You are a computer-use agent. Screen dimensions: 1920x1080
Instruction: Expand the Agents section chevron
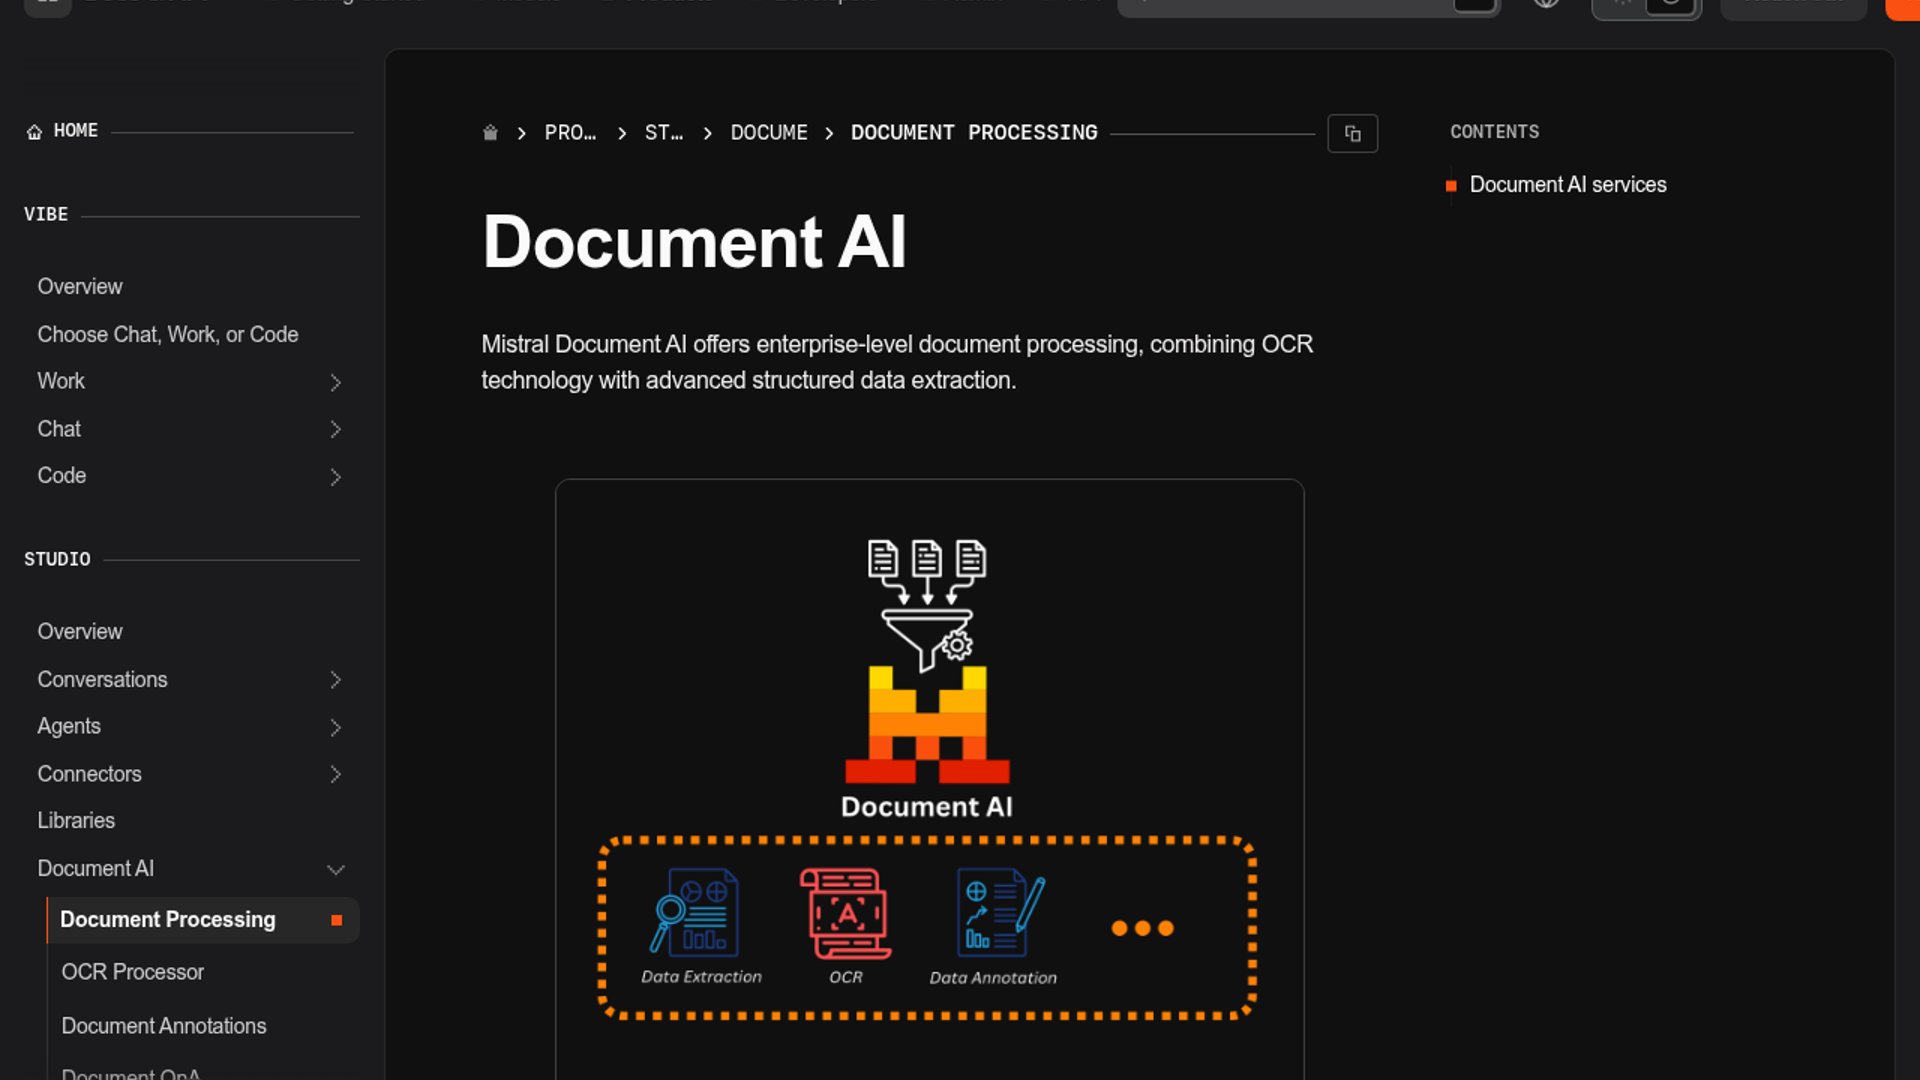[x=335, y=727]
